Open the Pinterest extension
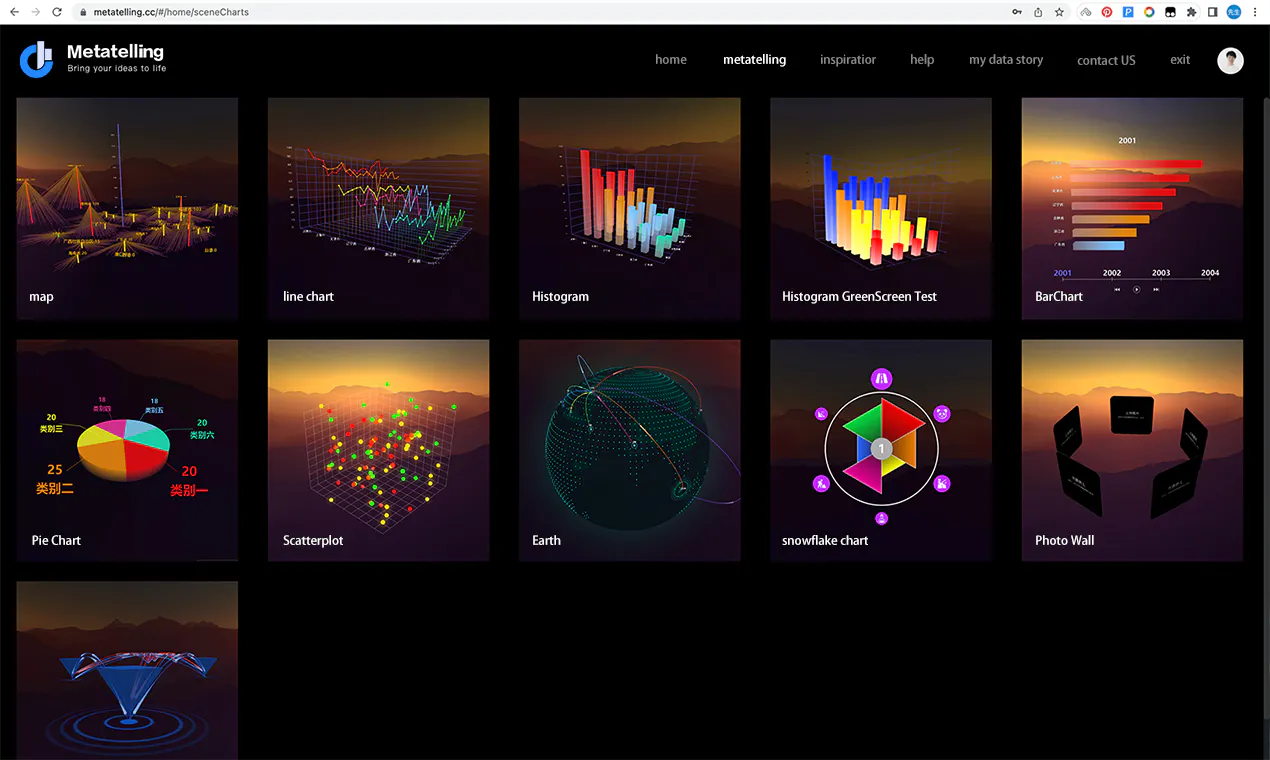 click(1107, 12)
